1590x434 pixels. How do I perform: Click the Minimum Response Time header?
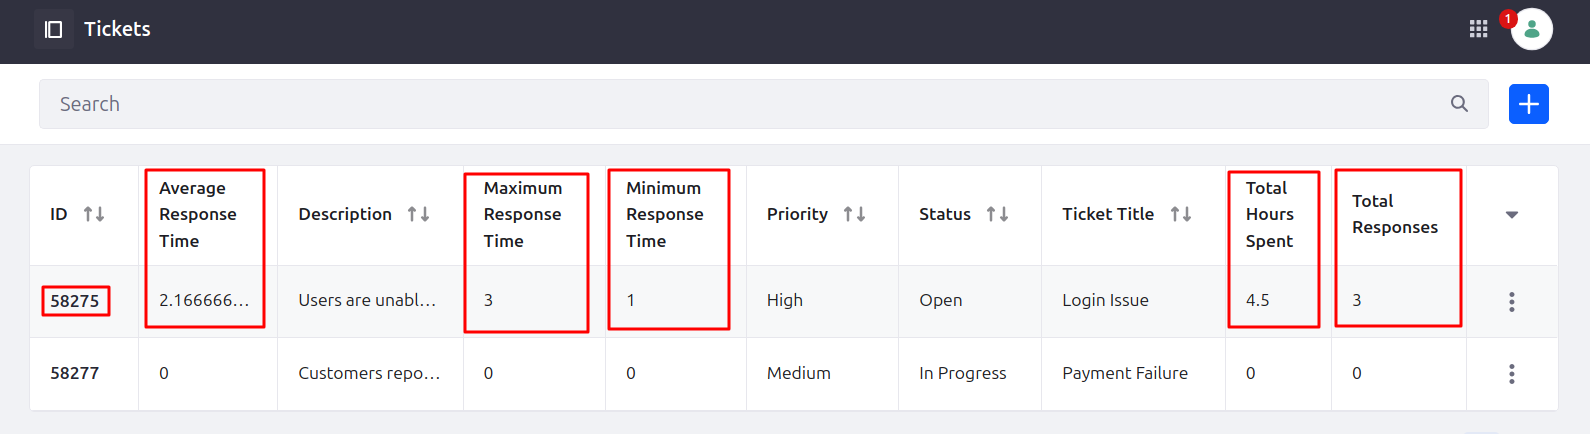(x=665, y=214)
